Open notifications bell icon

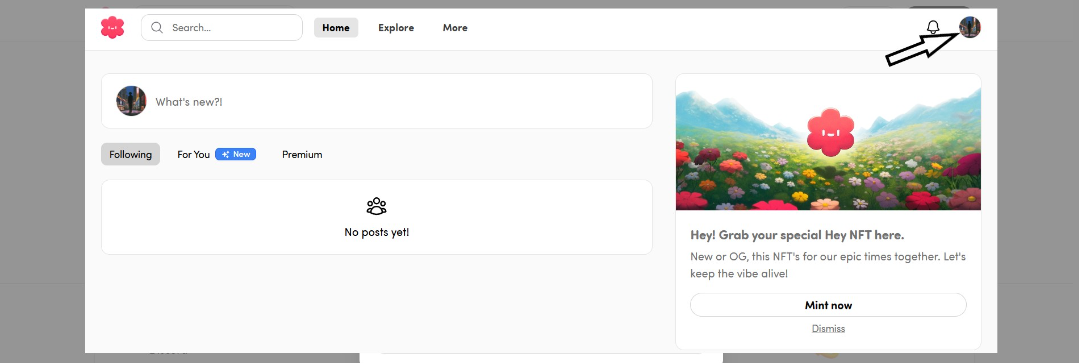(933, 28)
